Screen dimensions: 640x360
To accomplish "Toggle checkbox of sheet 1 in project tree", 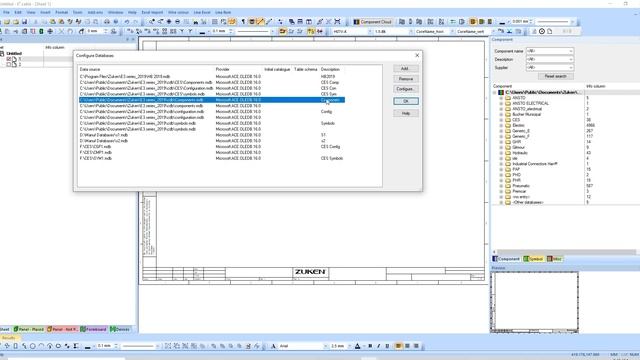I will (x=9, y=59).
